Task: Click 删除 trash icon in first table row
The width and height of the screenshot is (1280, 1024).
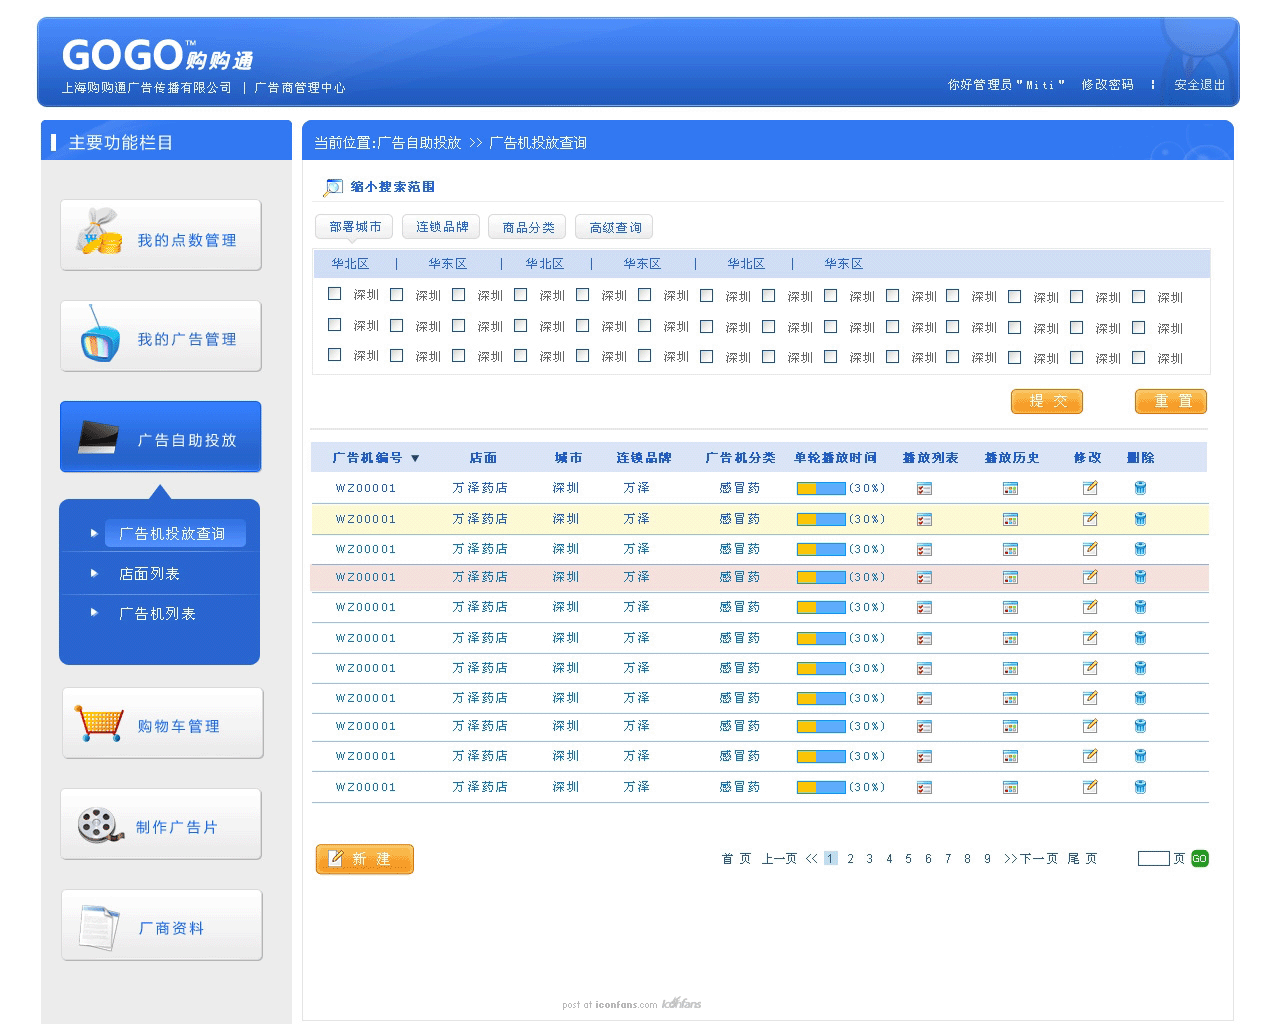Action: click(1140, 488)
